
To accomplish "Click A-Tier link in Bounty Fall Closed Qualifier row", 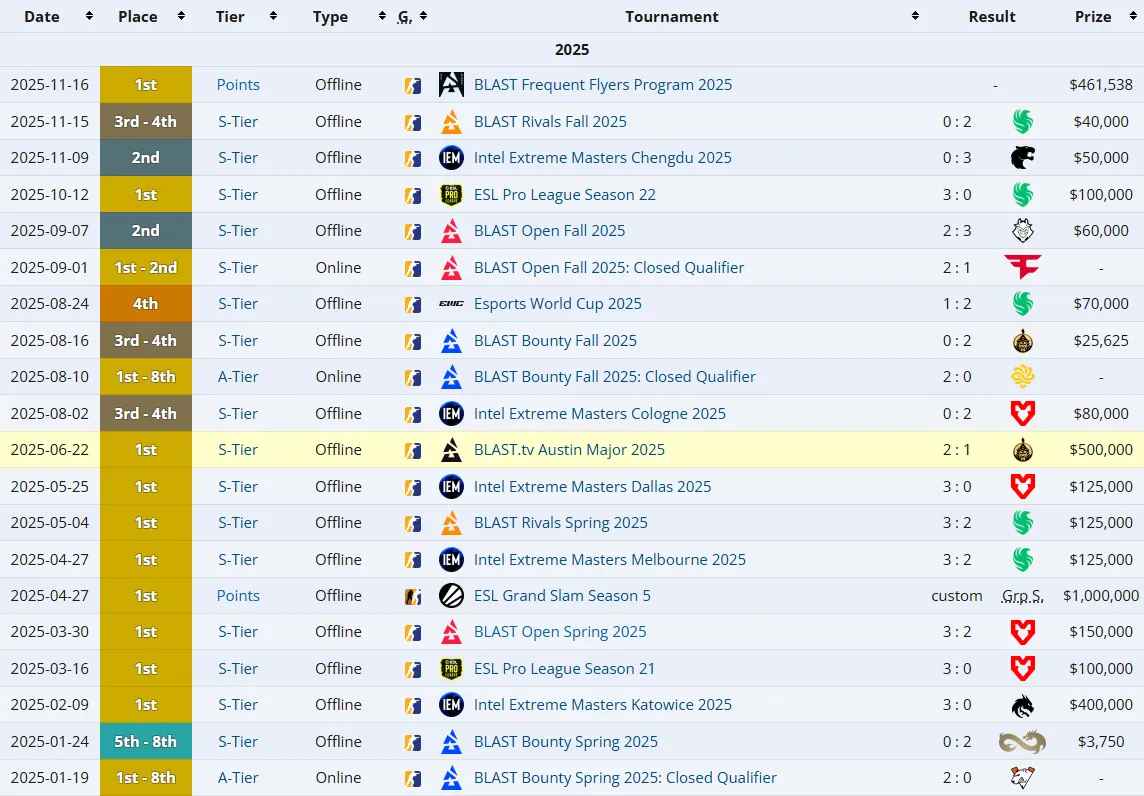I will tap(238, 376).
